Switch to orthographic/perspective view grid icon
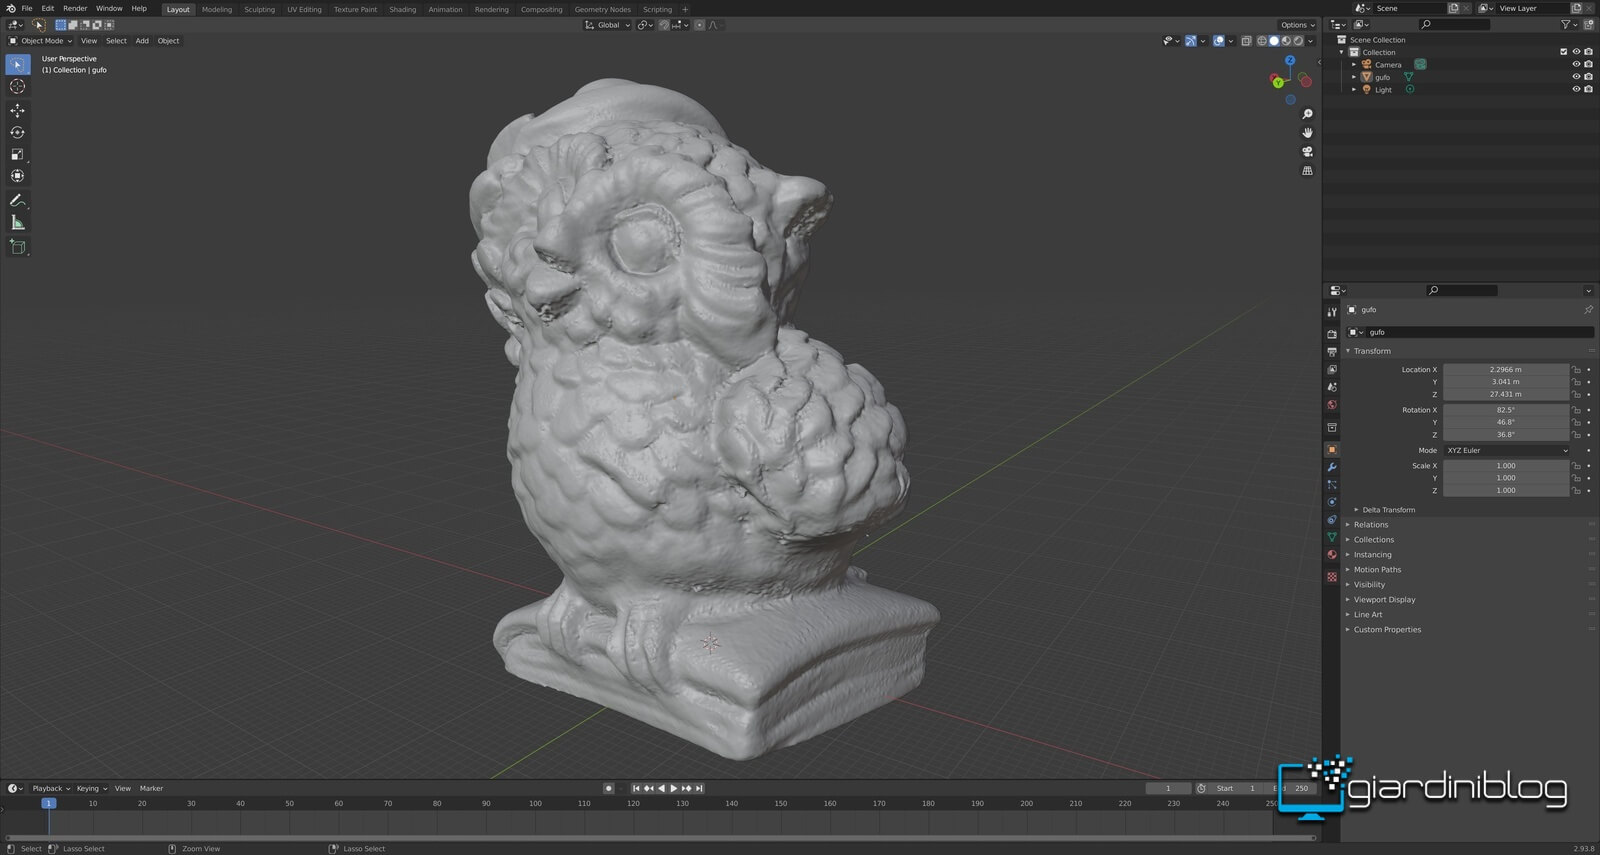 (x=1307, y=171)
